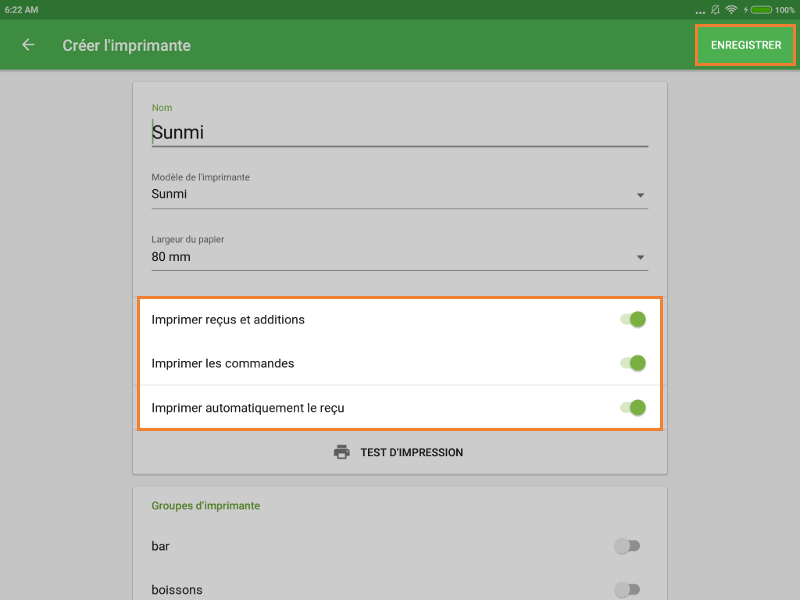Tap the Groupes d'imprimante section header

tap(205, 506)
